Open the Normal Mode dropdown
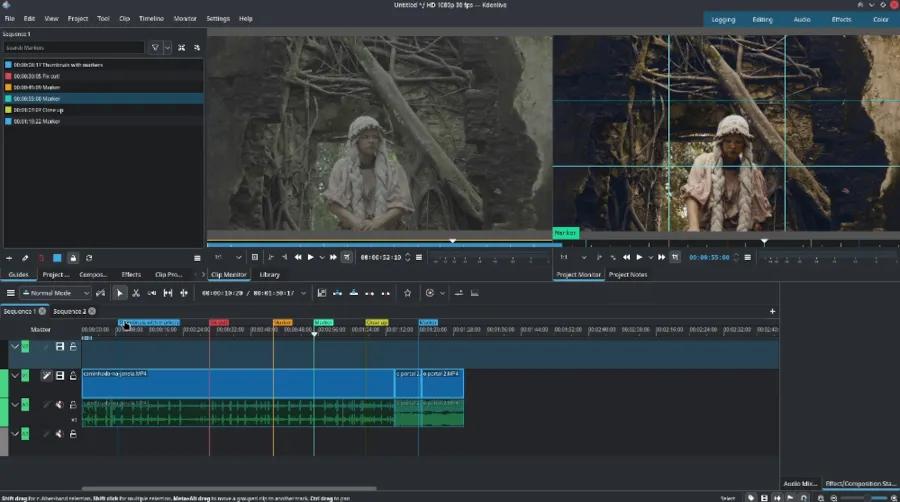The height and width of the screenshot is (502, 900). pyautogui.click(x=56, y=293)
